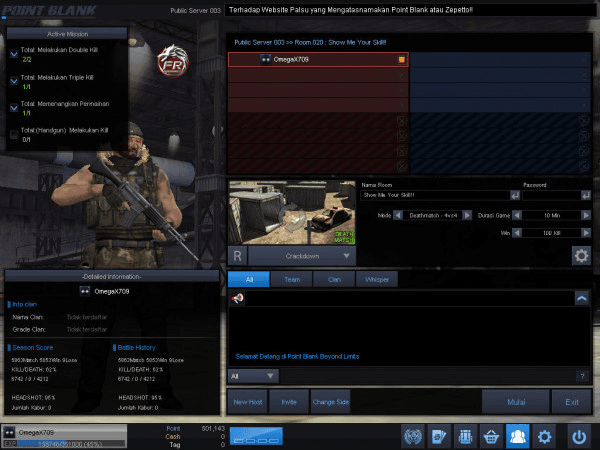Image resolution: width=600 pixels, height=450 pixels.
Task: Leave the room with Exit button
Action: point(572,402)
